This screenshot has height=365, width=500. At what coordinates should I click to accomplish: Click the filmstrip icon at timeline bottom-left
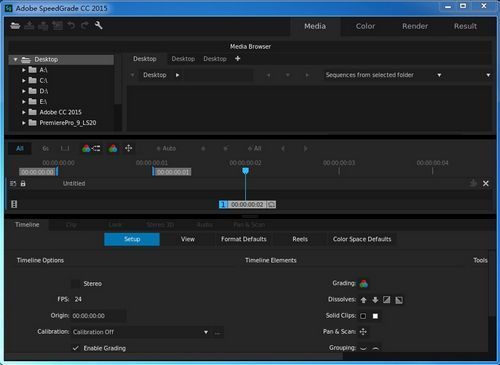pyautogui.click(x=14, y=204)
